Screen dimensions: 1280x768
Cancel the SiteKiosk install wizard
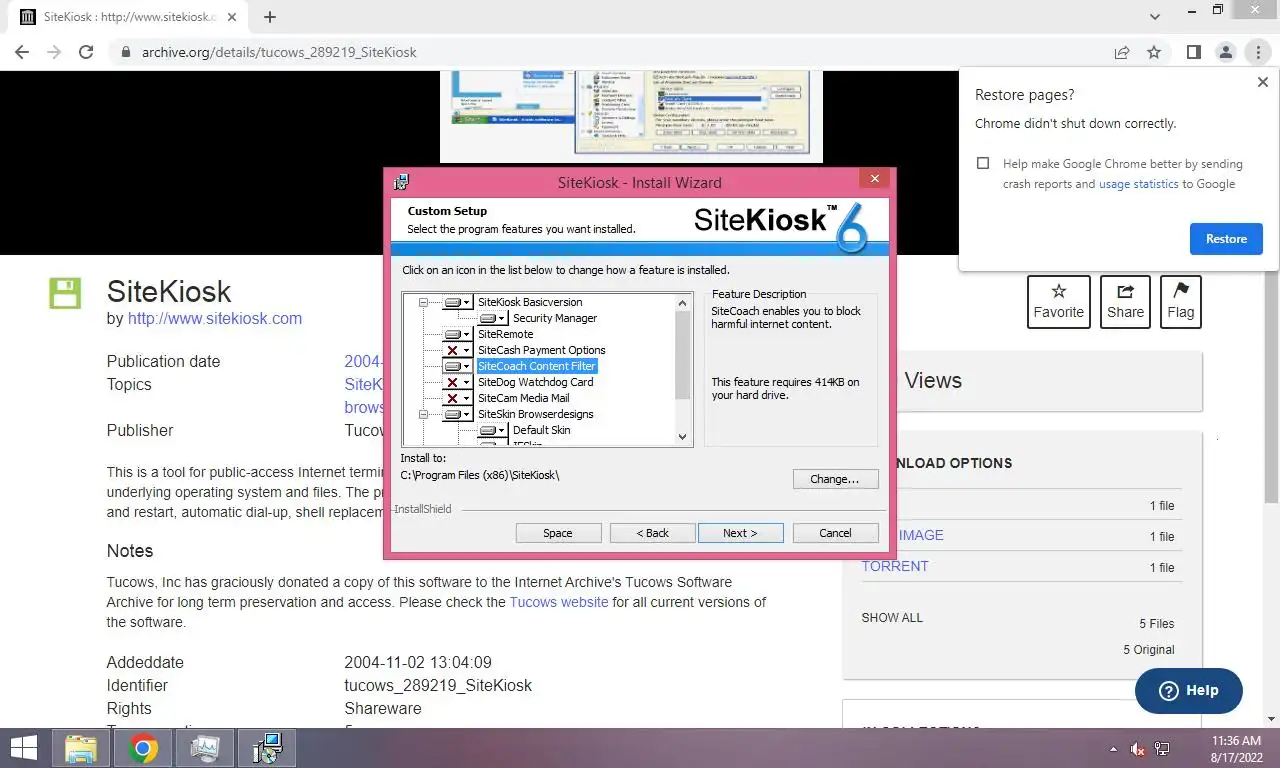pyautogui.click(x=835, y=533)
